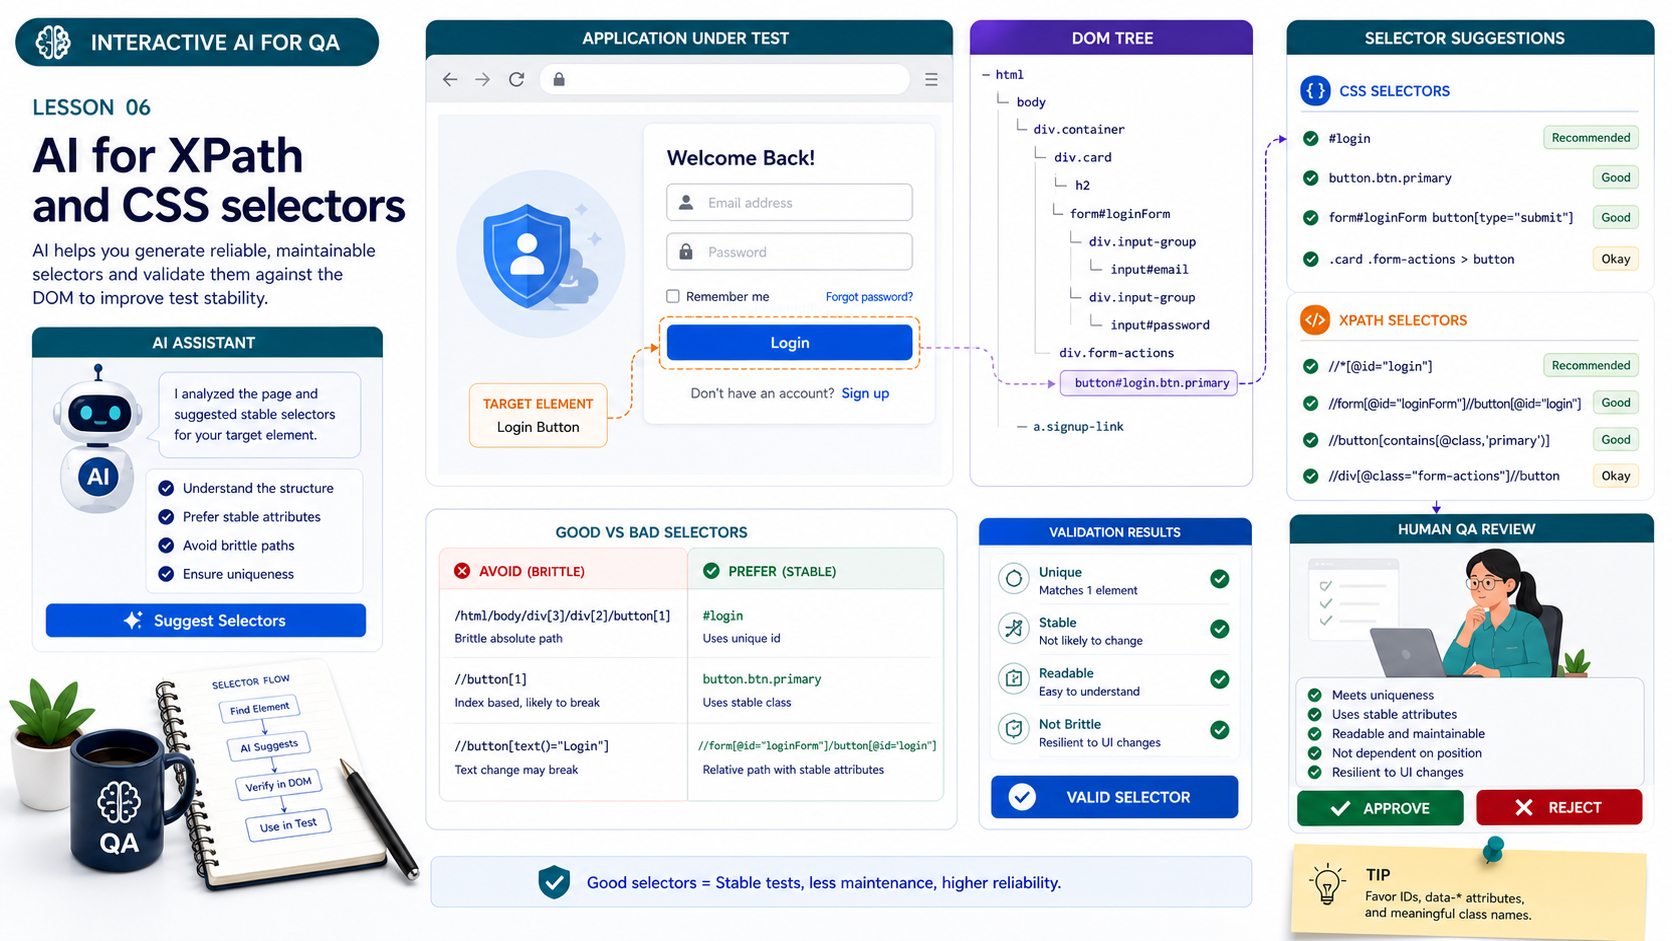Click the browser URL address bar

point(725,79)
